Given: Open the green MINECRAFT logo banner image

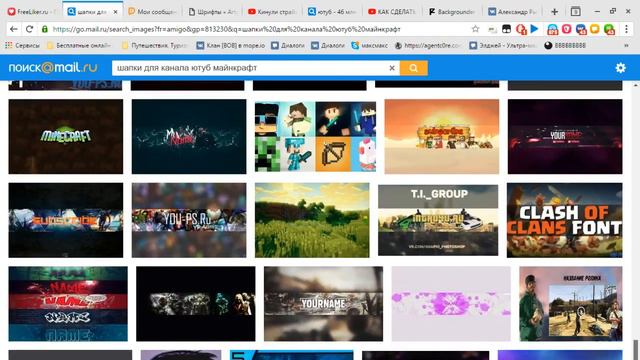Looking at the screenshot, I should coord(66,136).
